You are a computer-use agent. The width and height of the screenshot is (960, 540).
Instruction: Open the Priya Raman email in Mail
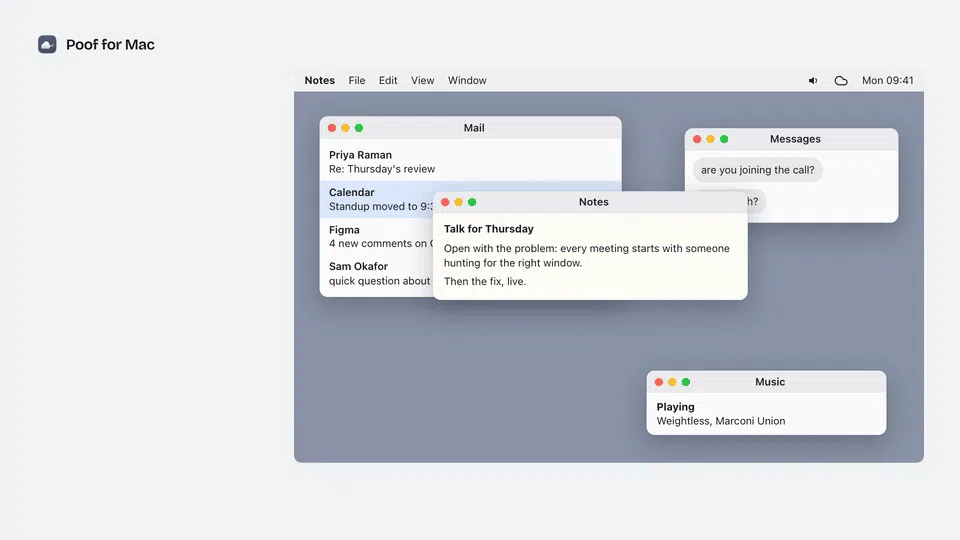[470, 162]
